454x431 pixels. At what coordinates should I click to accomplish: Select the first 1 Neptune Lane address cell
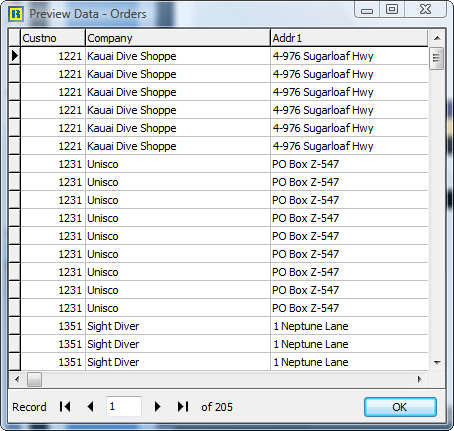[x=349, y=326]
